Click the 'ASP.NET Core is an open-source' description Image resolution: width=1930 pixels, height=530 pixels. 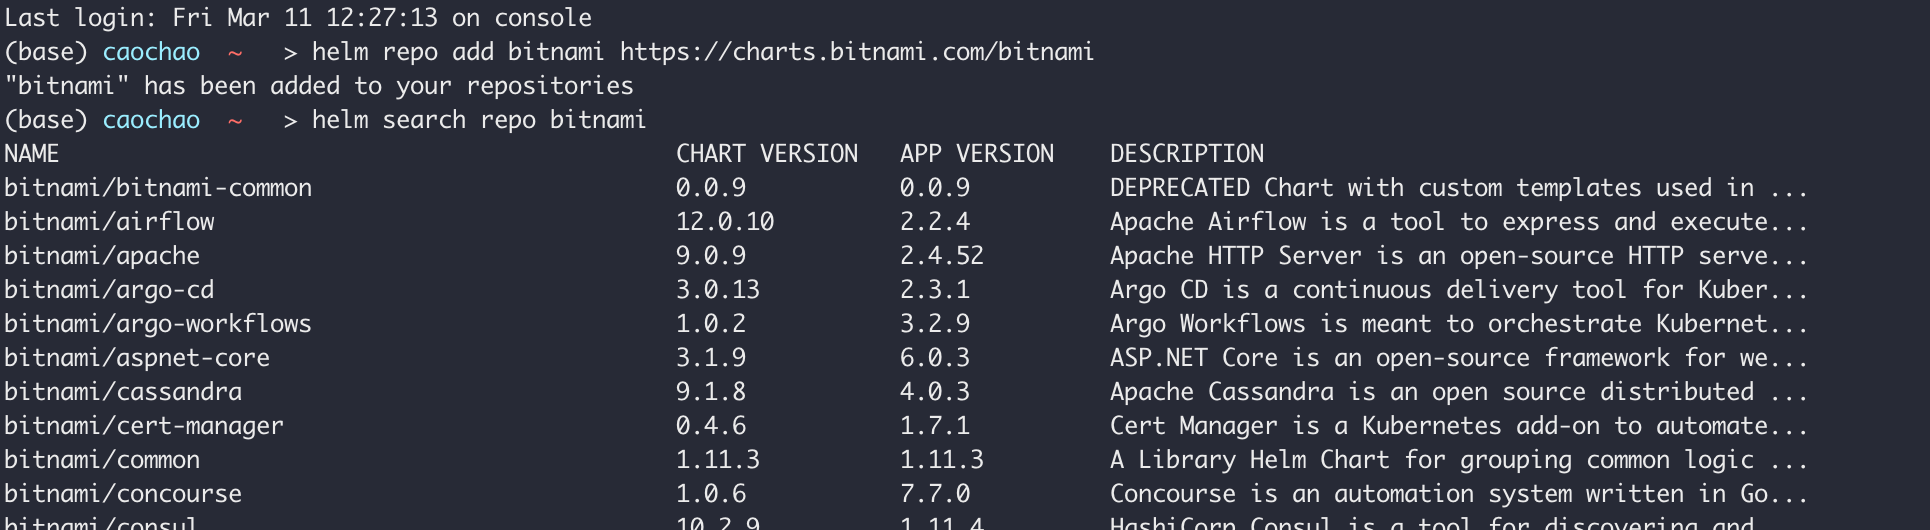tap(1459, 358)
